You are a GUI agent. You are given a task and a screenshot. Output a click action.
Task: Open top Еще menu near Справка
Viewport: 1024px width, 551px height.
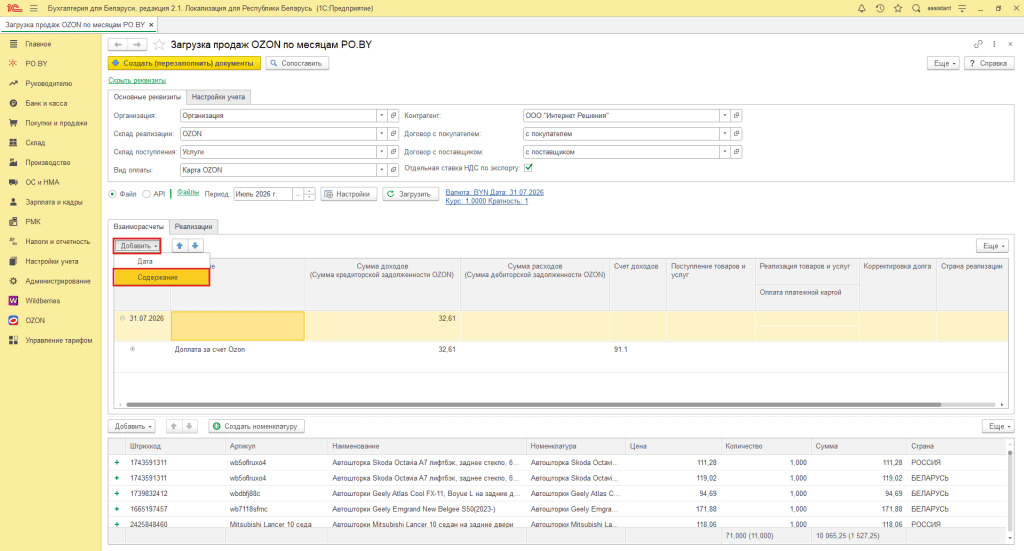click(944, 63)
